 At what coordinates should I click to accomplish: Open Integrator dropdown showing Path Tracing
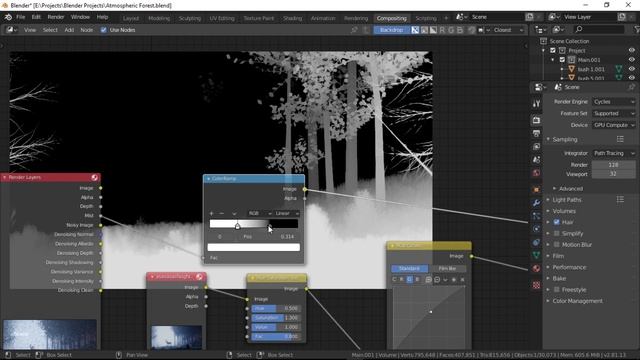(x=614, y=153)
